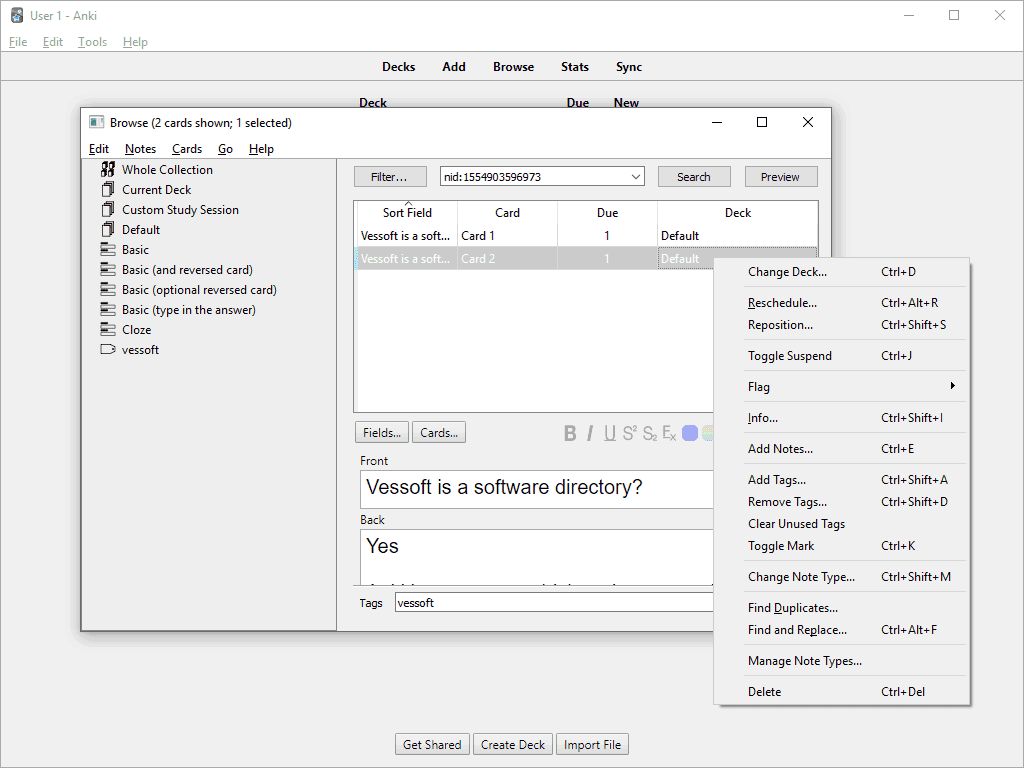Click the Italic formatting icon

(590, 433)
